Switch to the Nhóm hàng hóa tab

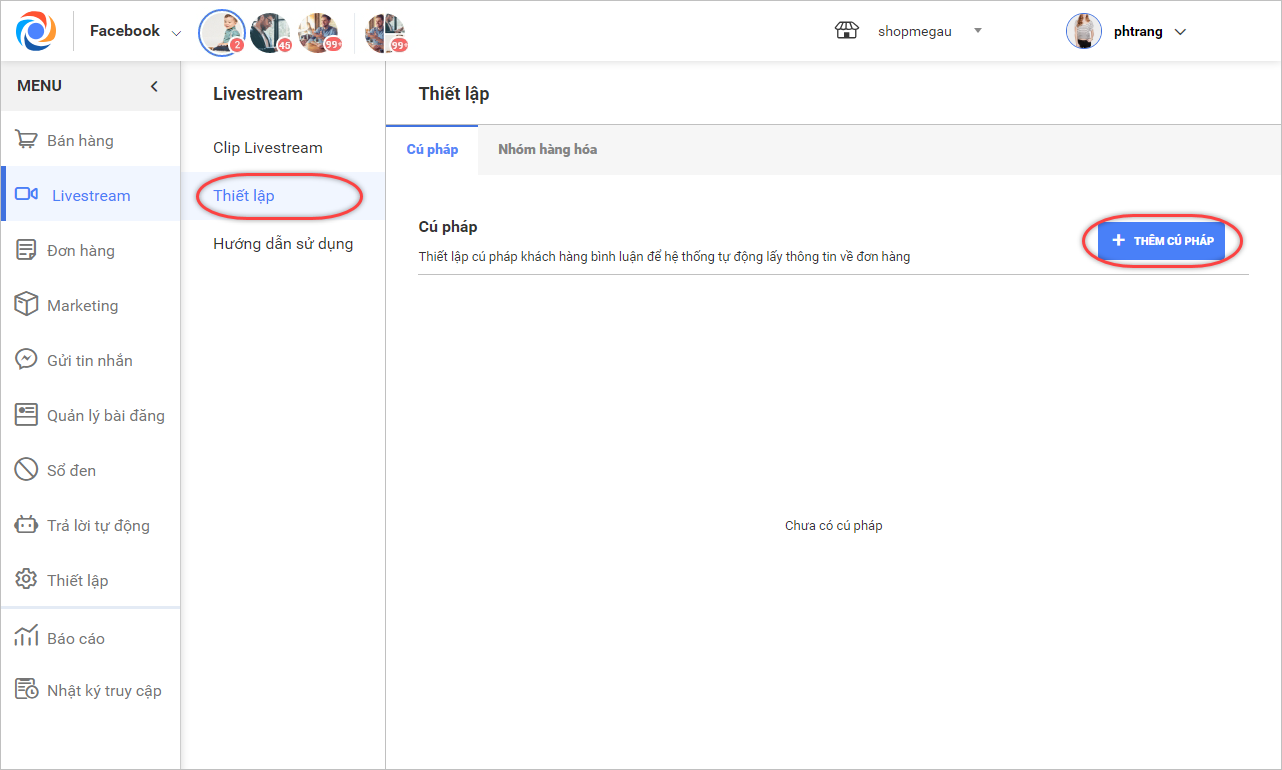pos(547,150)
